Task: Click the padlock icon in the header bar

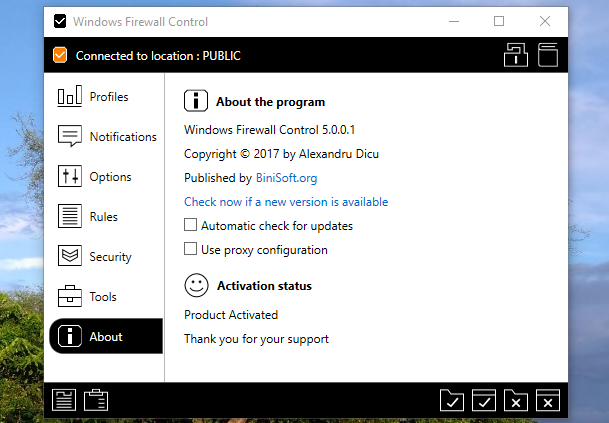Action: point(516,55)
